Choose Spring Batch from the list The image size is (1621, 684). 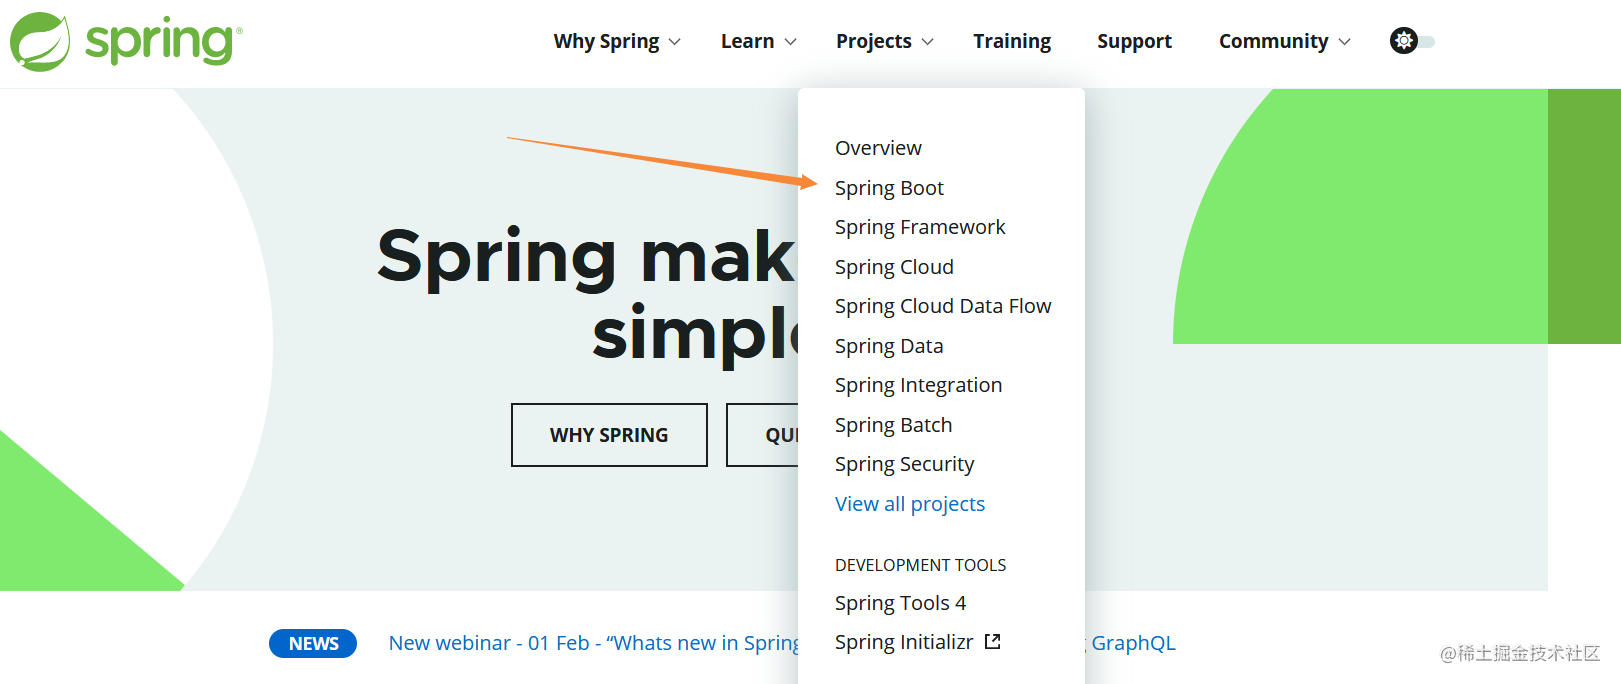893,425
